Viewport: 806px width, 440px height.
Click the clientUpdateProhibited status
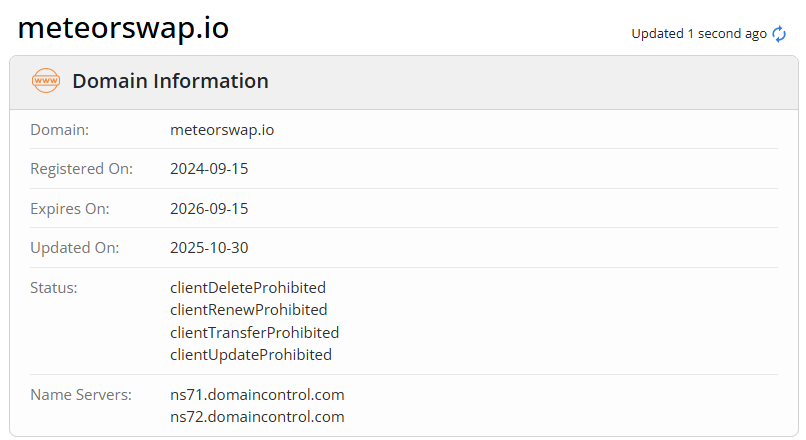coord(250,354)
